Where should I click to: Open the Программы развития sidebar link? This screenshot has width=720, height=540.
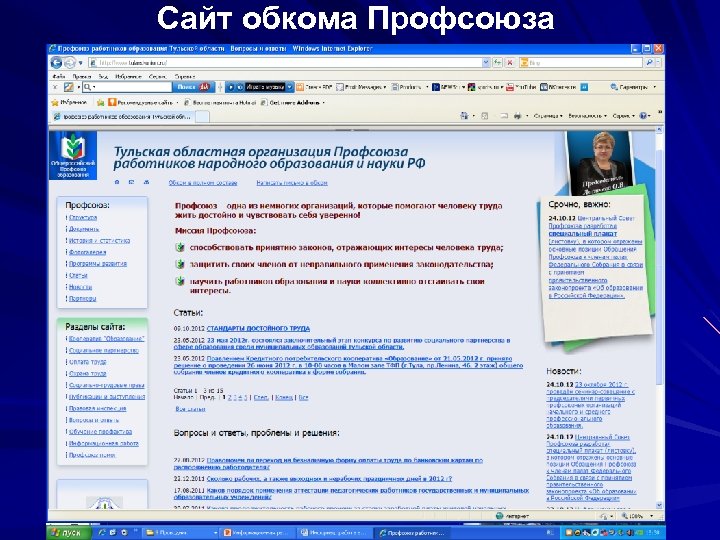click(x=98, y=264)
